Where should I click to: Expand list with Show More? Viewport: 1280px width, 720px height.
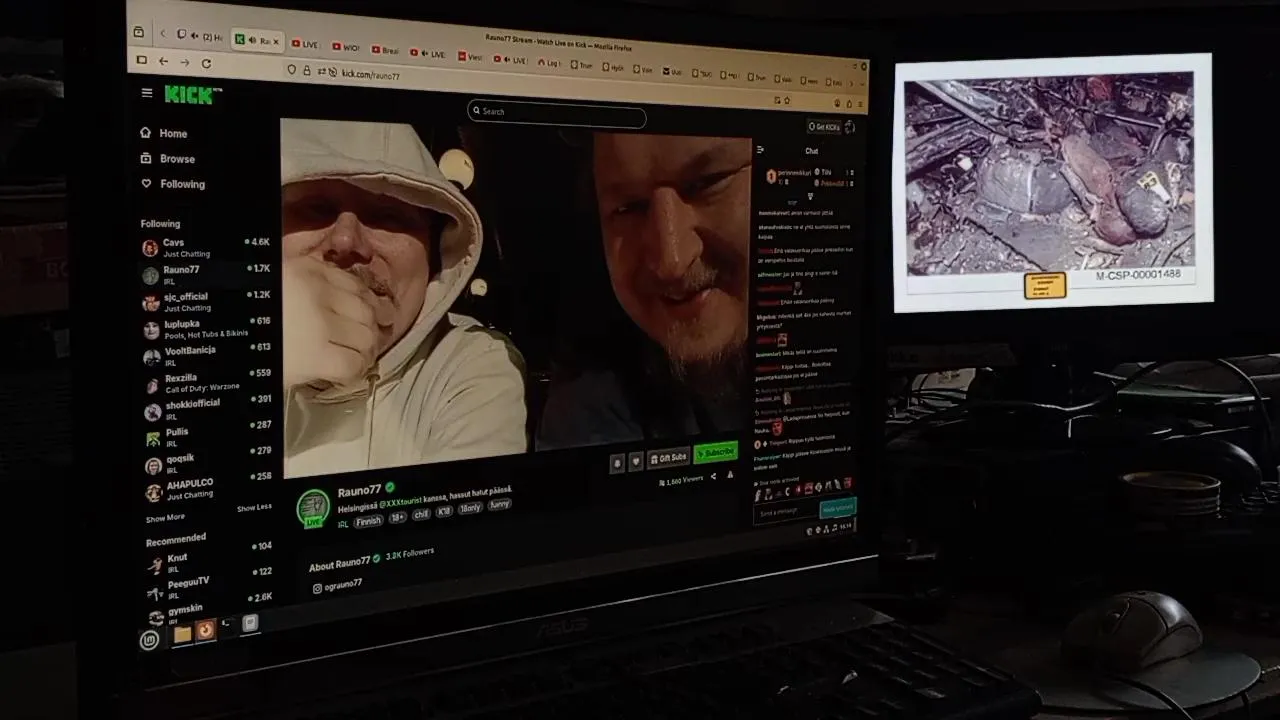pos(165,518)
